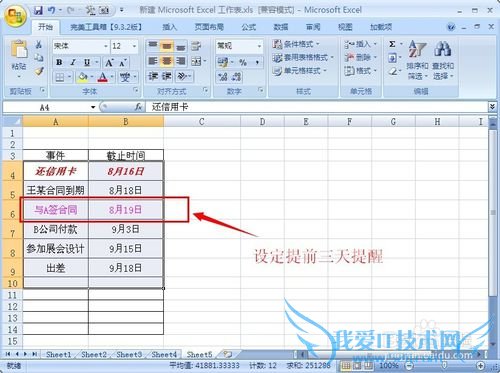The height and width of the screenshot is (373, 500).
Task: Switch to 公式 ribbon tab
Action: 249,27
